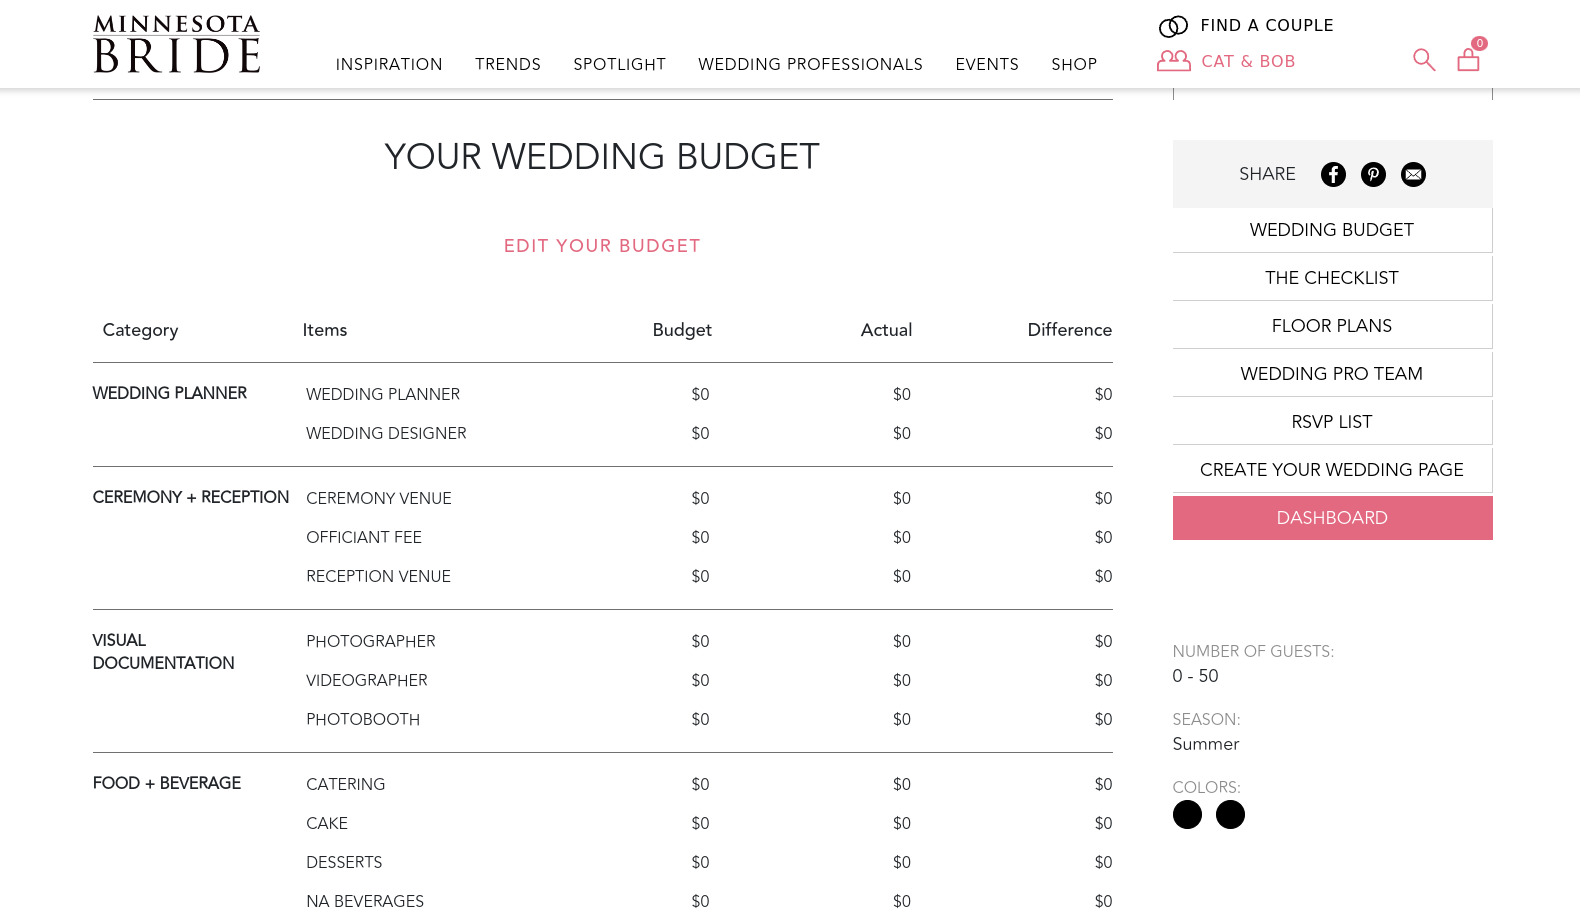1580x924 pixels.
Task: Open the Wedding Professionals menu
Action: [x=810, y=64]
